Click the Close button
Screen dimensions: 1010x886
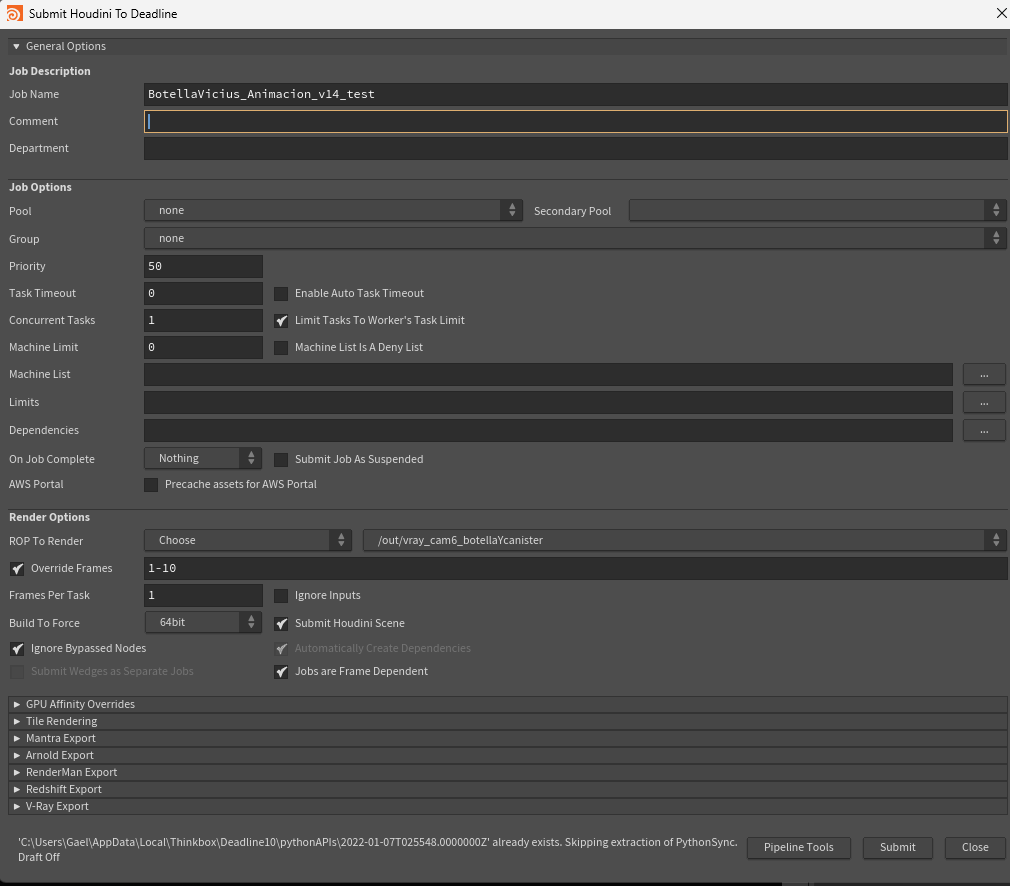(975, 847)
